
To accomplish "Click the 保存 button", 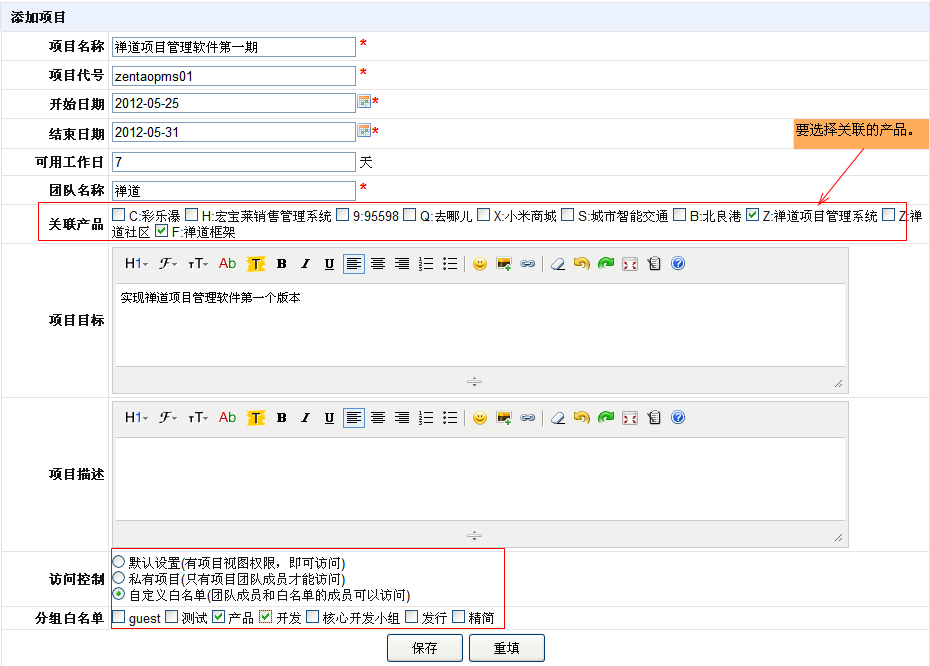I will tap(425, 648).
